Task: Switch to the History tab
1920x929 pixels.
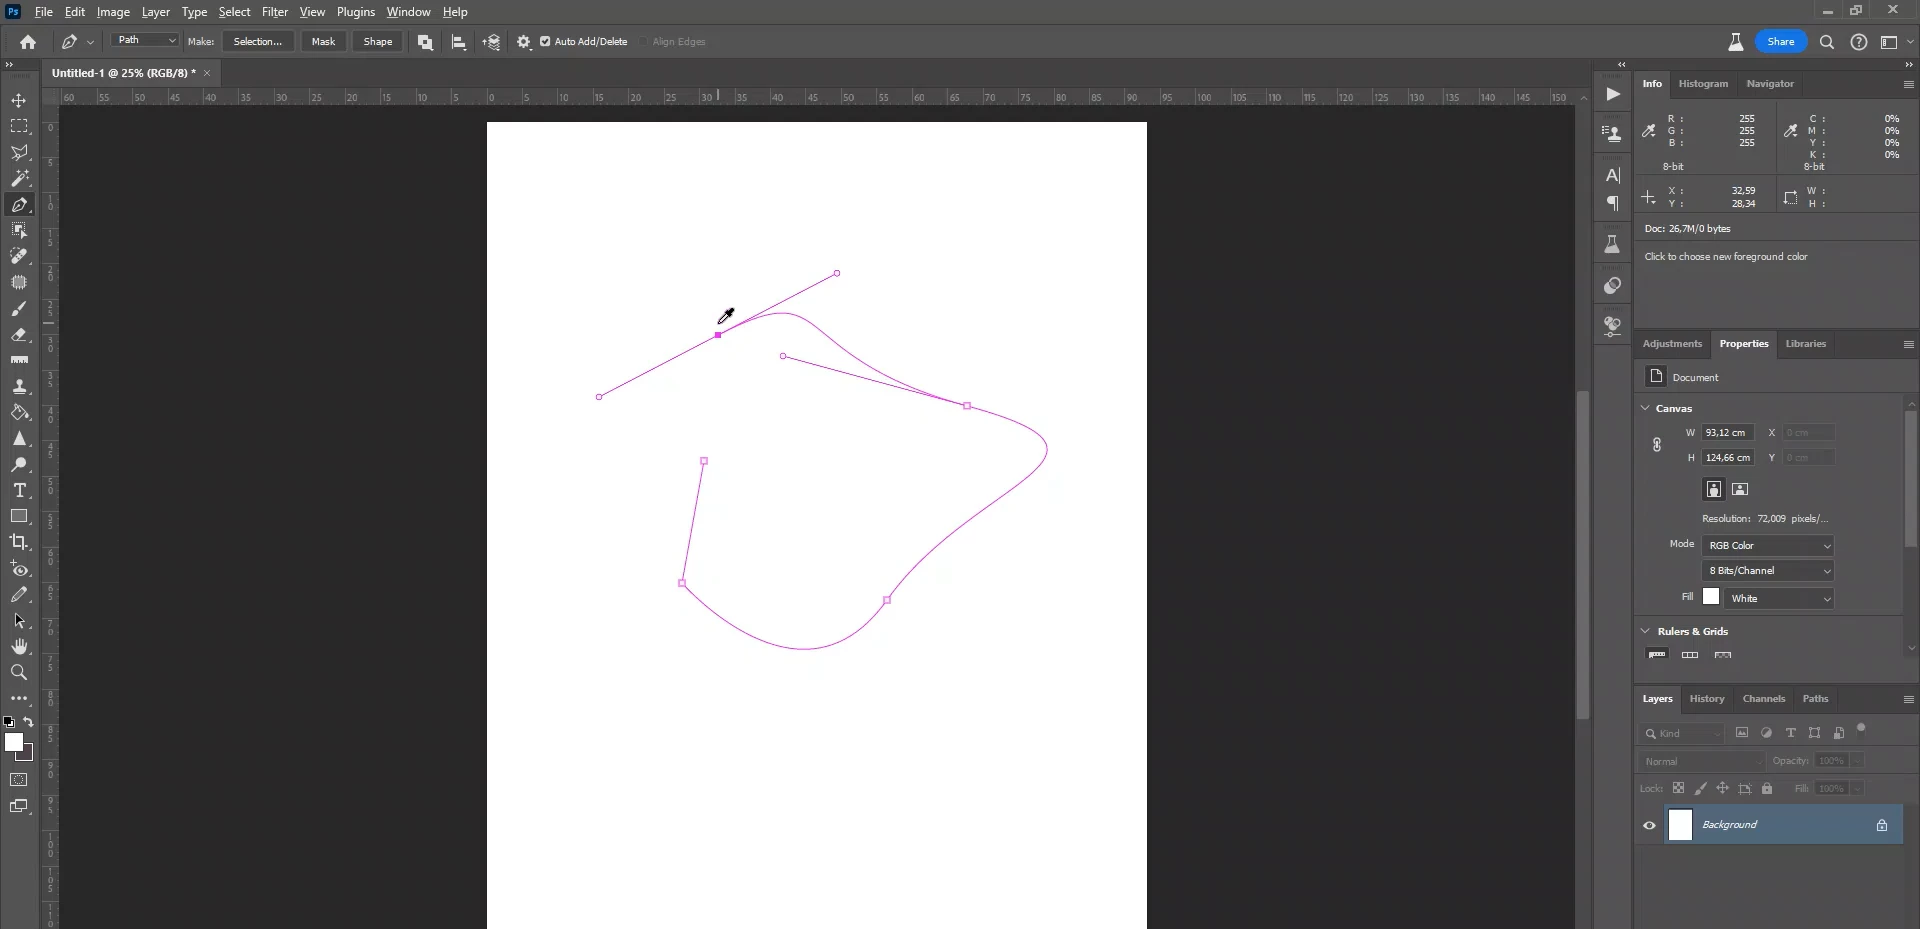Action: [x=1707, y=699]
